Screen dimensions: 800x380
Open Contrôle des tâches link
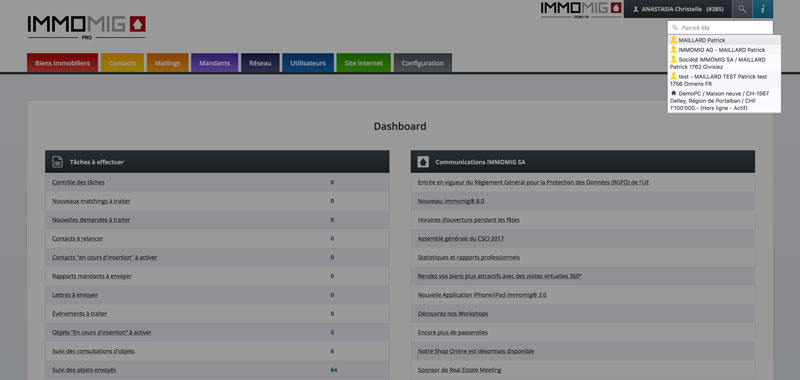[78, 182]
